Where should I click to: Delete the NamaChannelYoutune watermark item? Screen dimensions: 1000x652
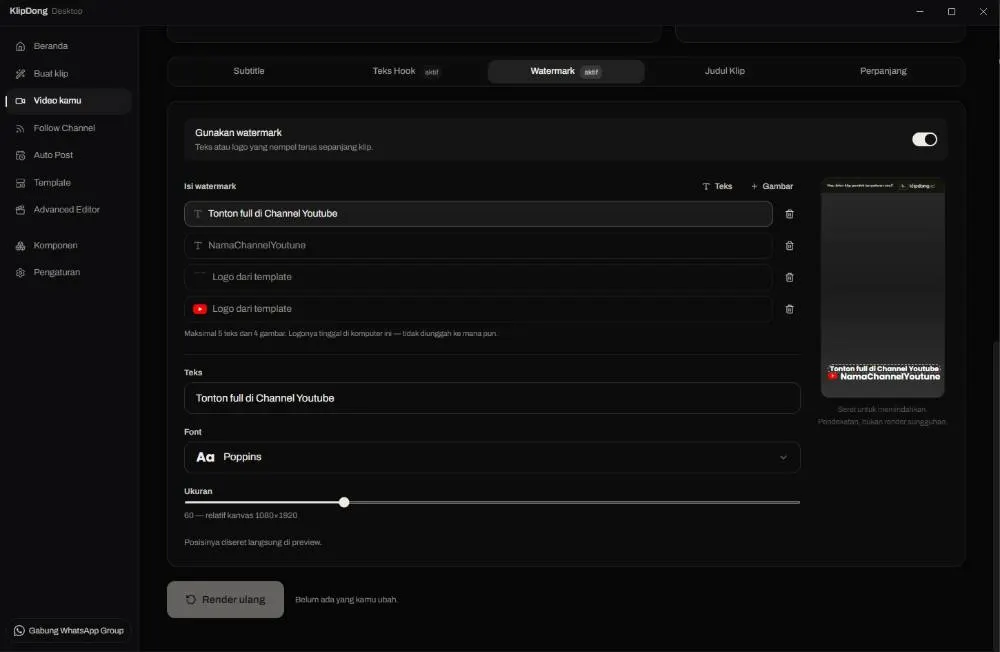[x=790, y=246]
